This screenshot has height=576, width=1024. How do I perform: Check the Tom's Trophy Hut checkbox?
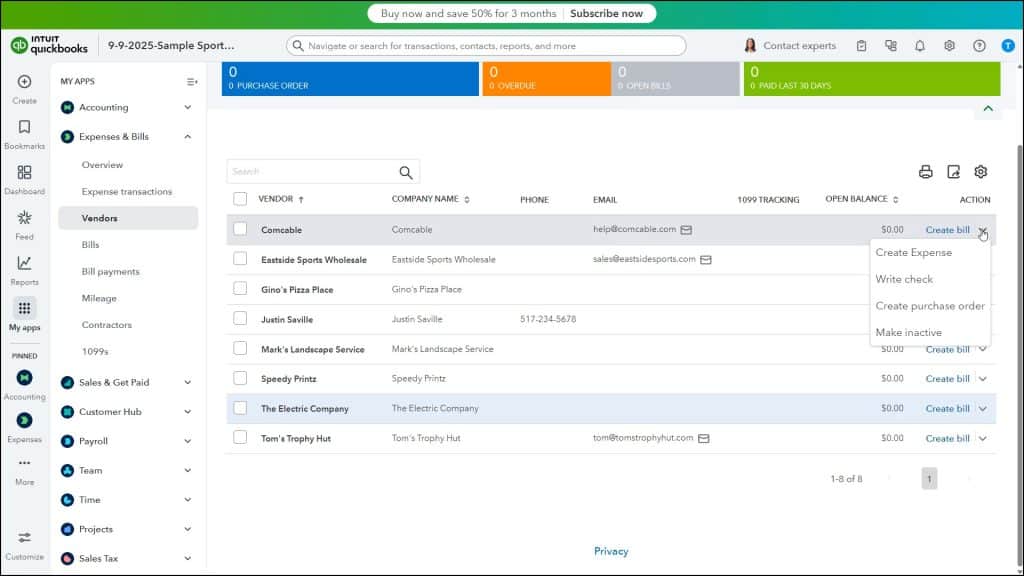pos(240,438)
